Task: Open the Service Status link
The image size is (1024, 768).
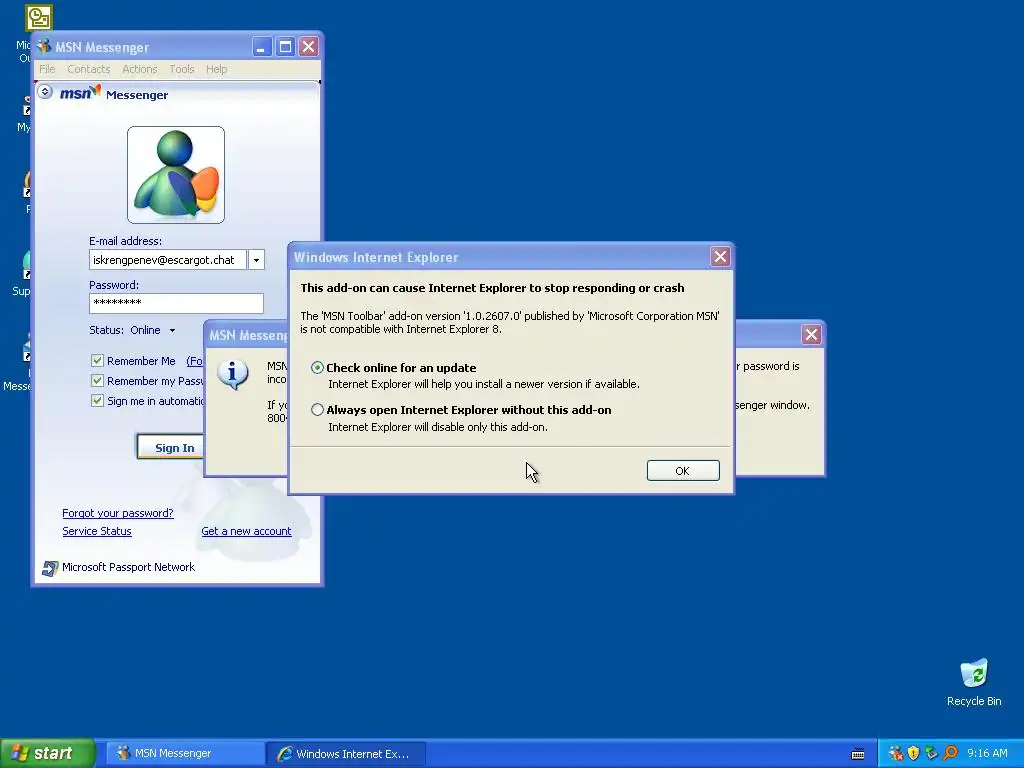Action: (97, 531)
